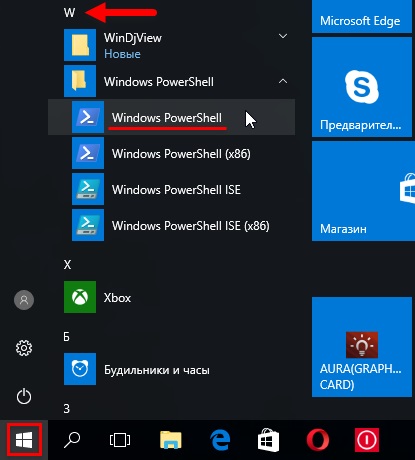This screenshot has width=415, height=460.
Task: Open the Xbox app
Action: [179, 297]
